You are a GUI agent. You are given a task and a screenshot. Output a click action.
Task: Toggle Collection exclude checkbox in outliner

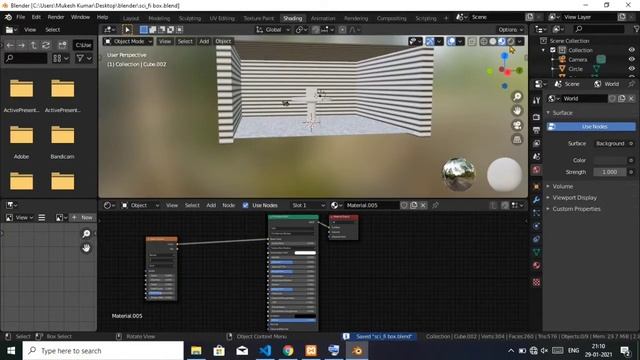coord(553,50)
